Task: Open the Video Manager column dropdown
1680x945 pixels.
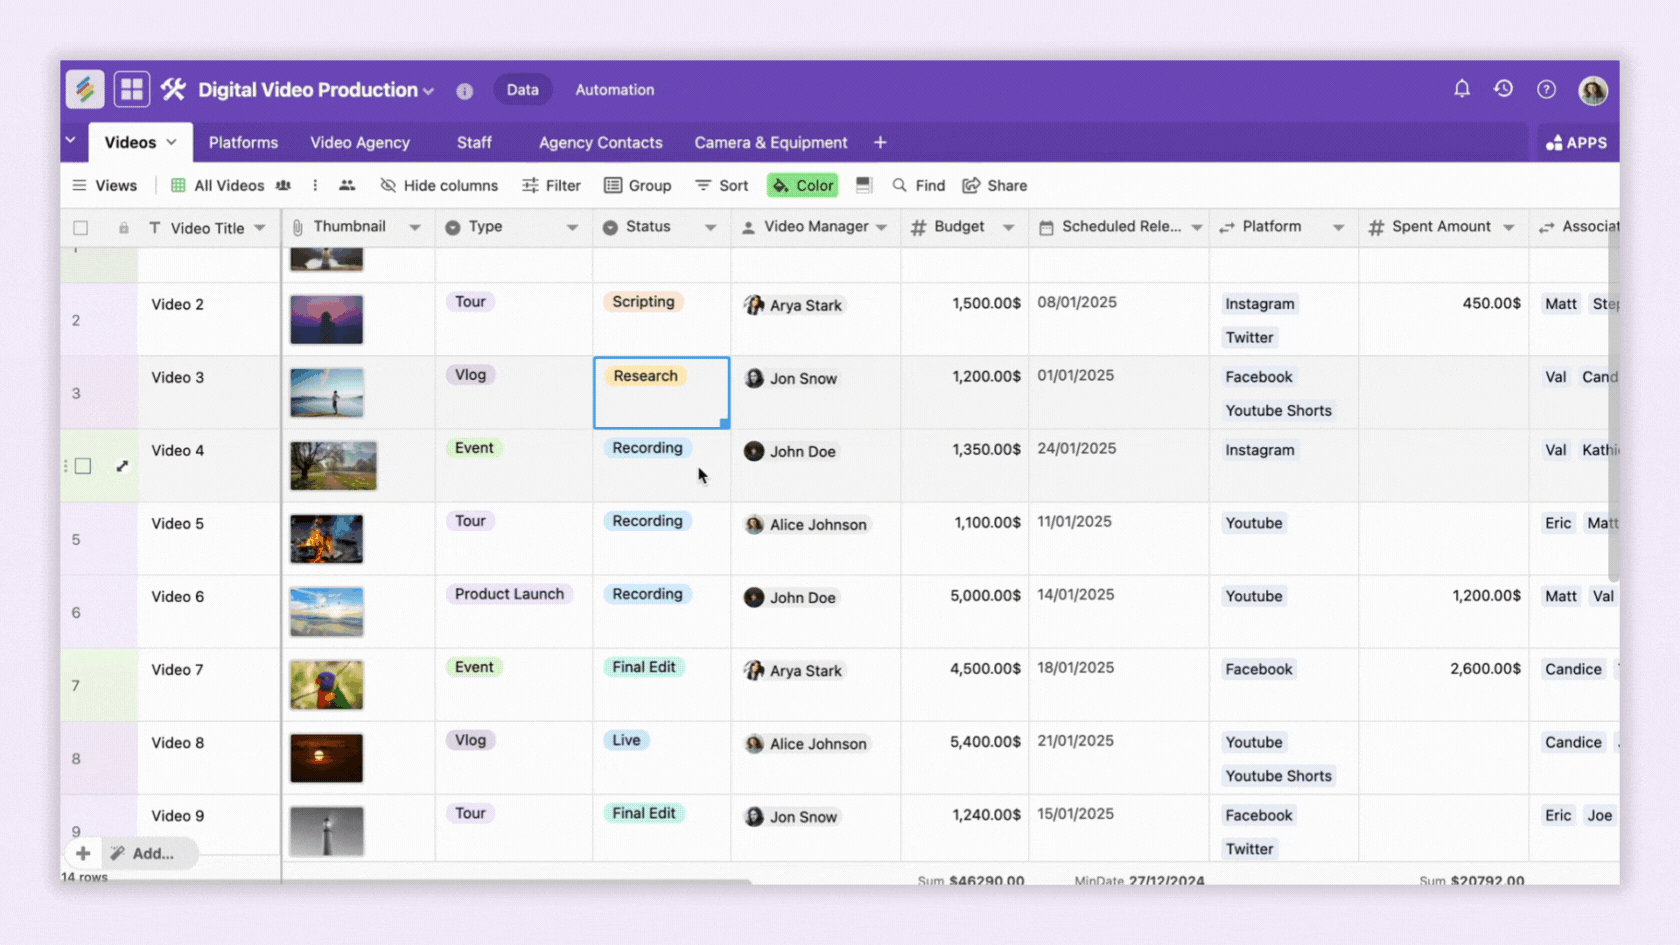Action: point(881,227)
